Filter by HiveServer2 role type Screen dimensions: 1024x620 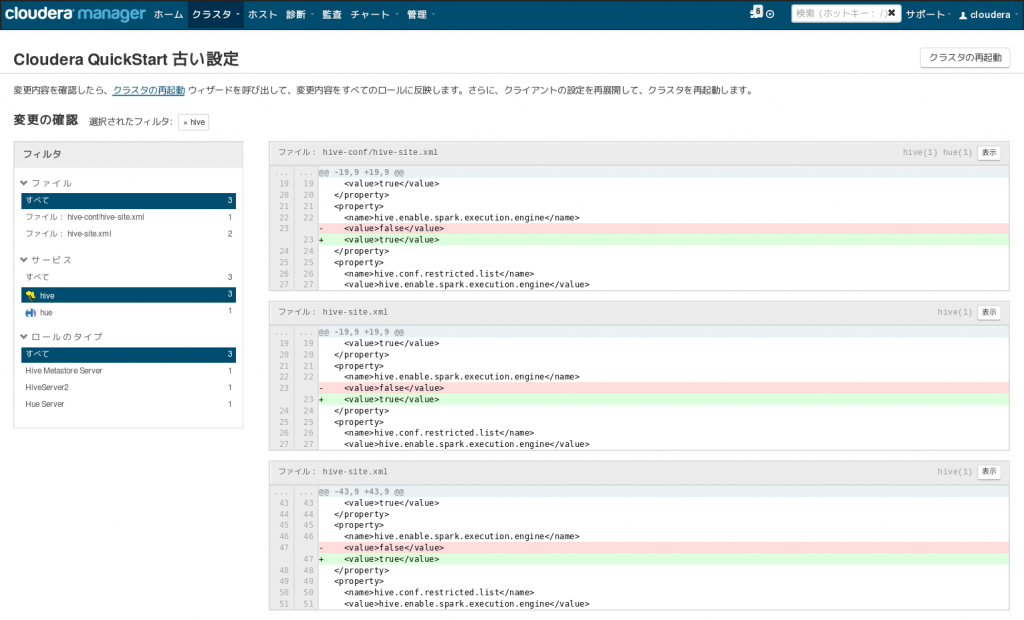(x=128, y=387)
